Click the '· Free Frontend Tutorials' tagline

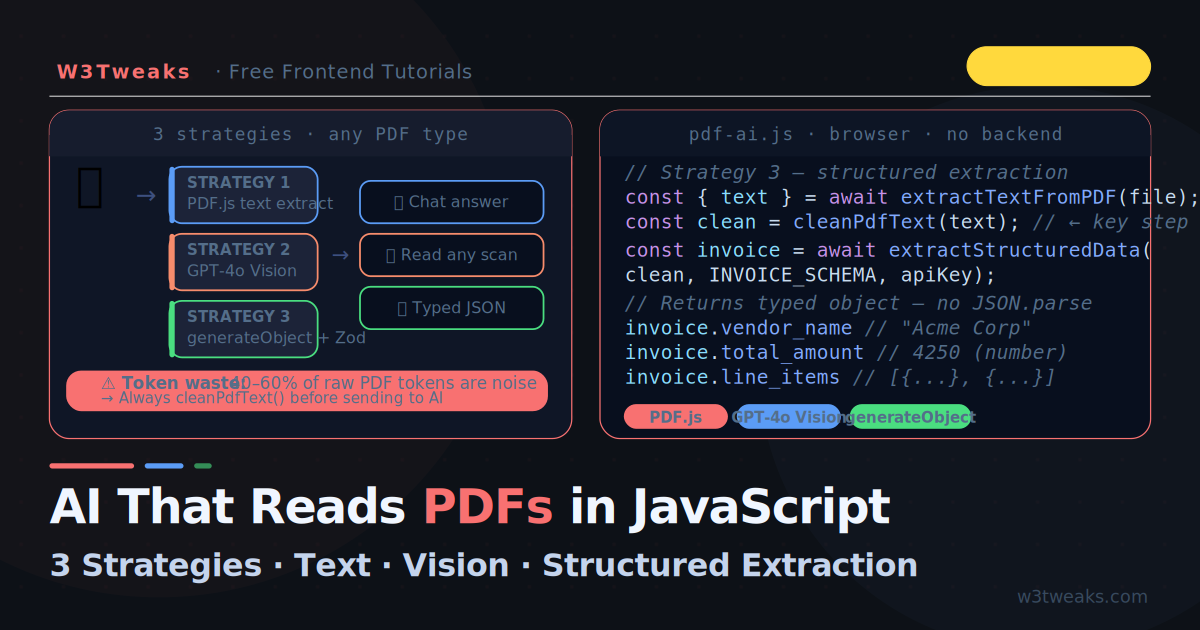[x=344, y=72]
